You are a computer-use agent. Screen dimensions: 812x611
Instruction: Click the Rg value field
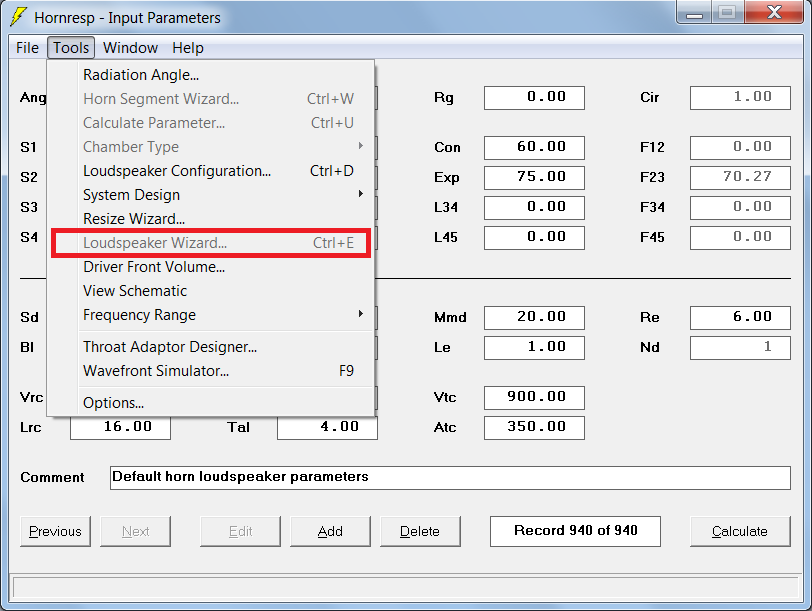pyautogui.click(x=534, y=98)
